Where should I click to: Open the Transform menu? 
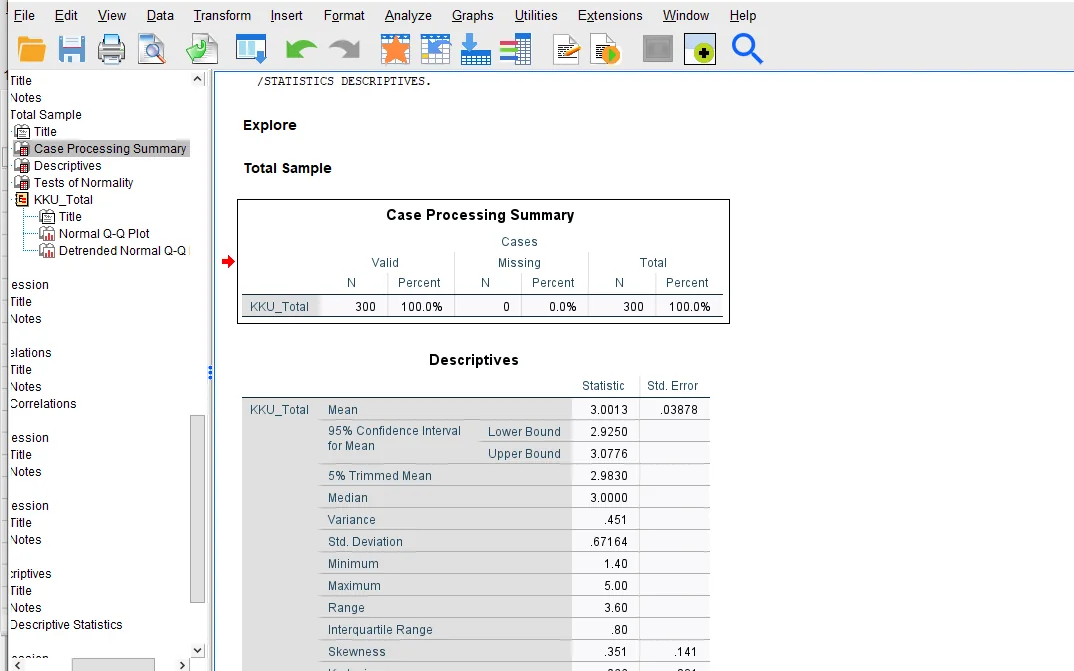click(x=222, y=15)
